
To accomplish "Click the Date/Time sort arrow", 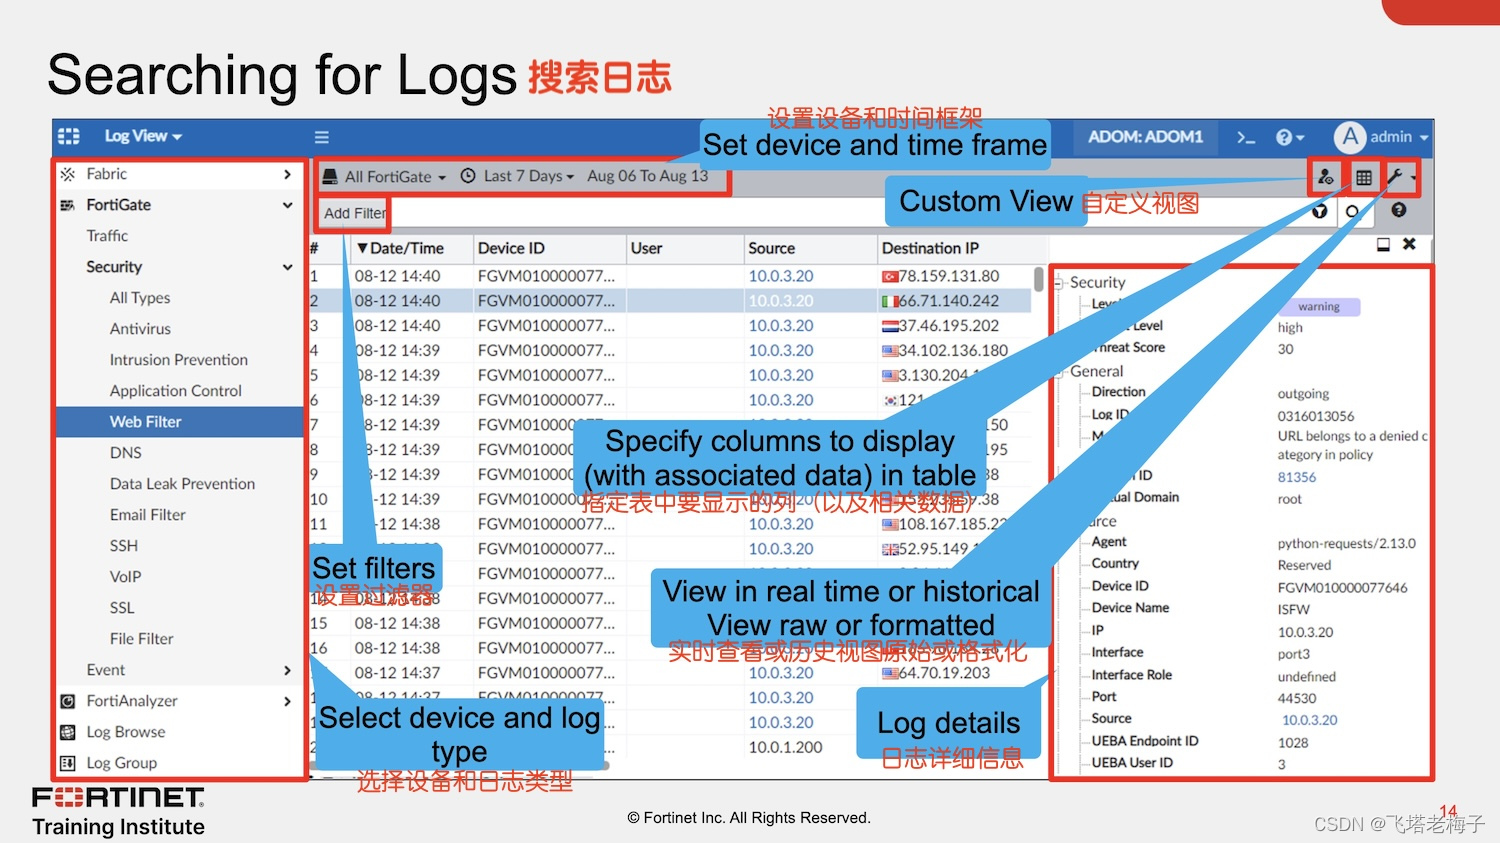I will point(362,248).
